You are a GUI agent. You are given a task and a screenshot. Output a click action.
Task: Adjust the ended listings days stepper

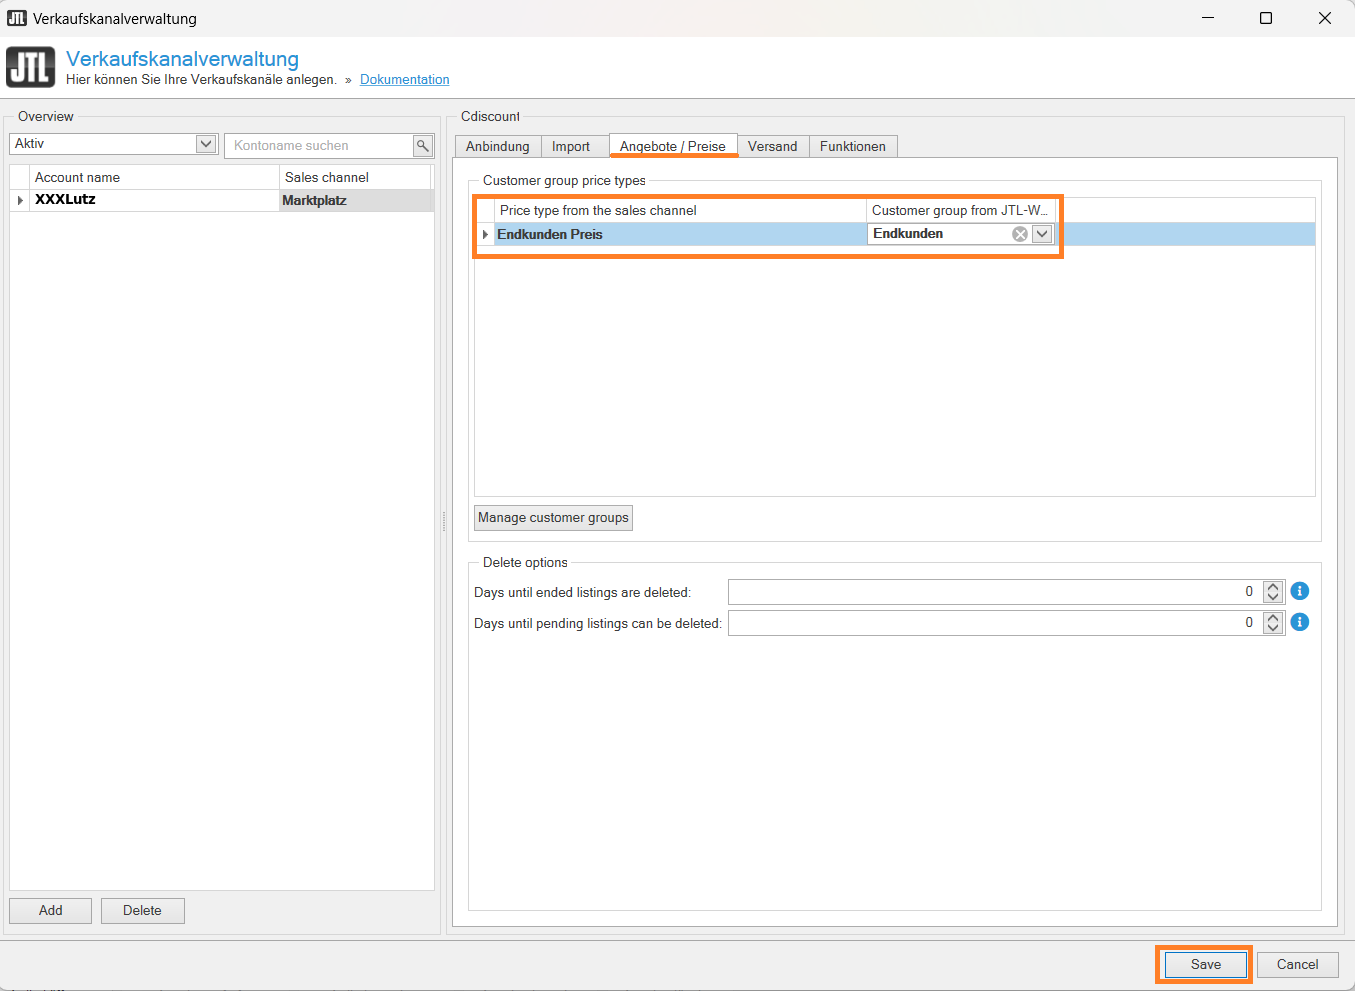pos(1272,592)
